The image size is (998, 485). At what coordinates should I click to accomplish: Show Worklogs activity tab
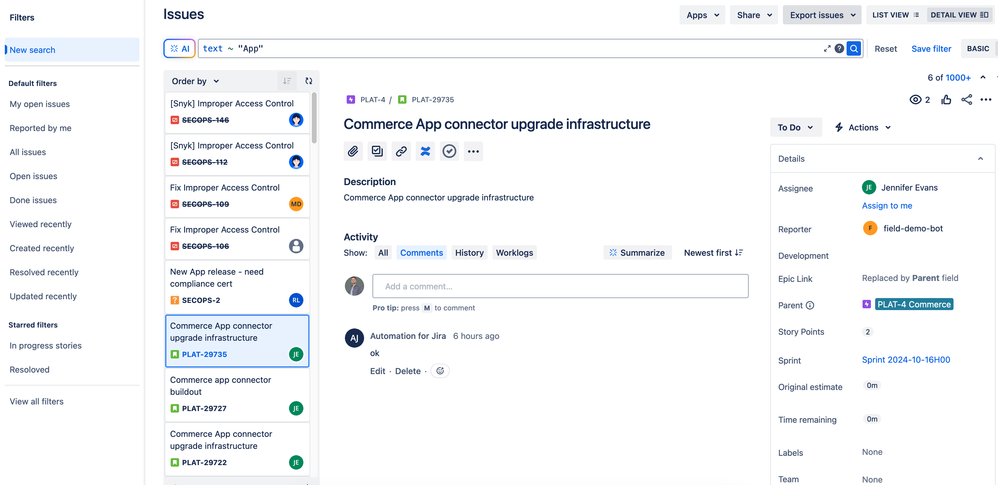pos(514,253)
